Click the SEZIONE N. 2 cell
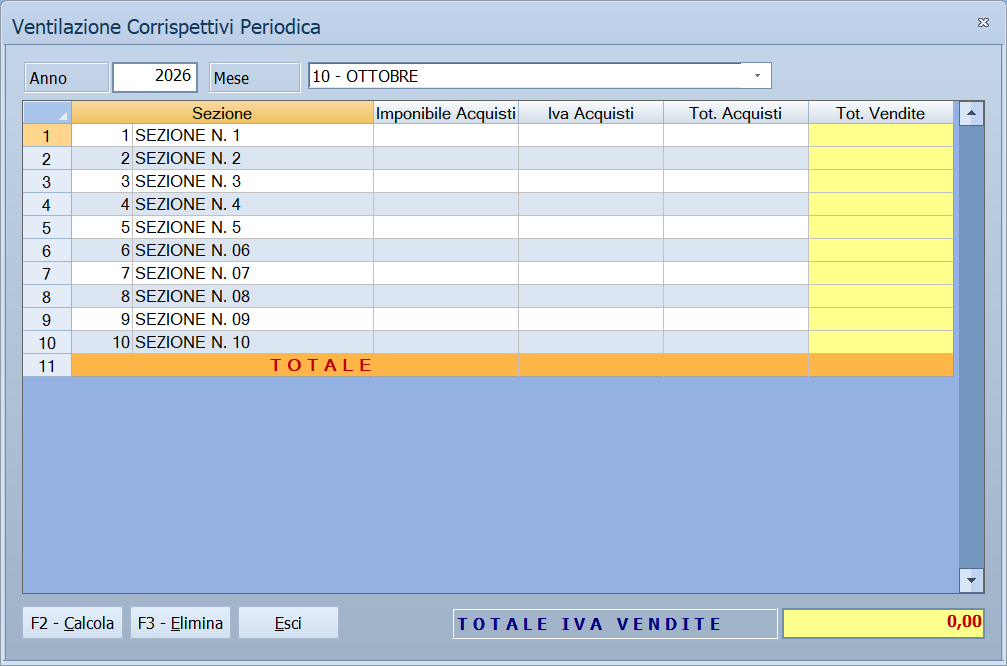The width and height of the screenshot is (1007, 666). 253,159
